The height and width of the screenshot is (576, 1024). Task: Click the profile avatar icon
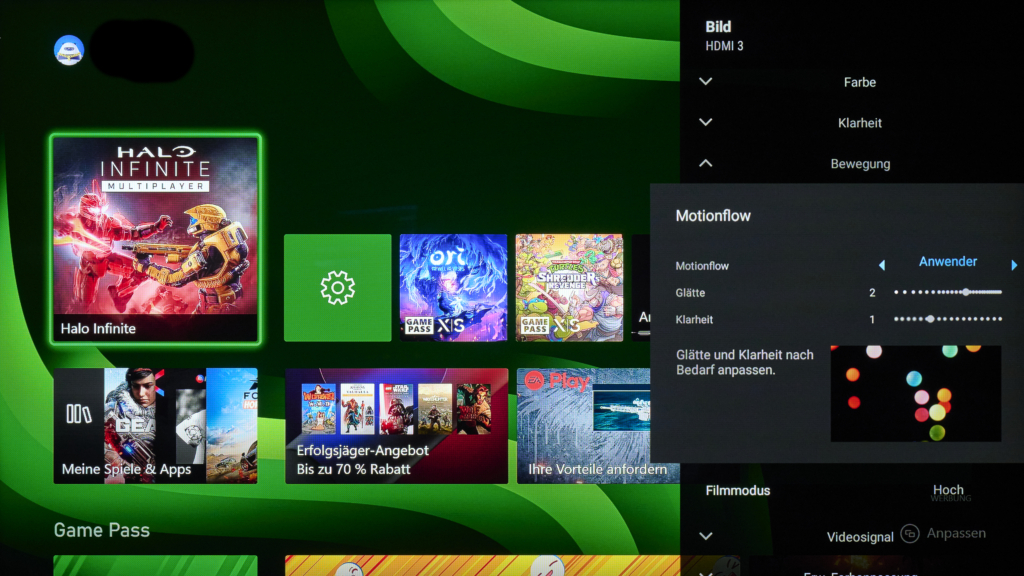tap(69, 50)
